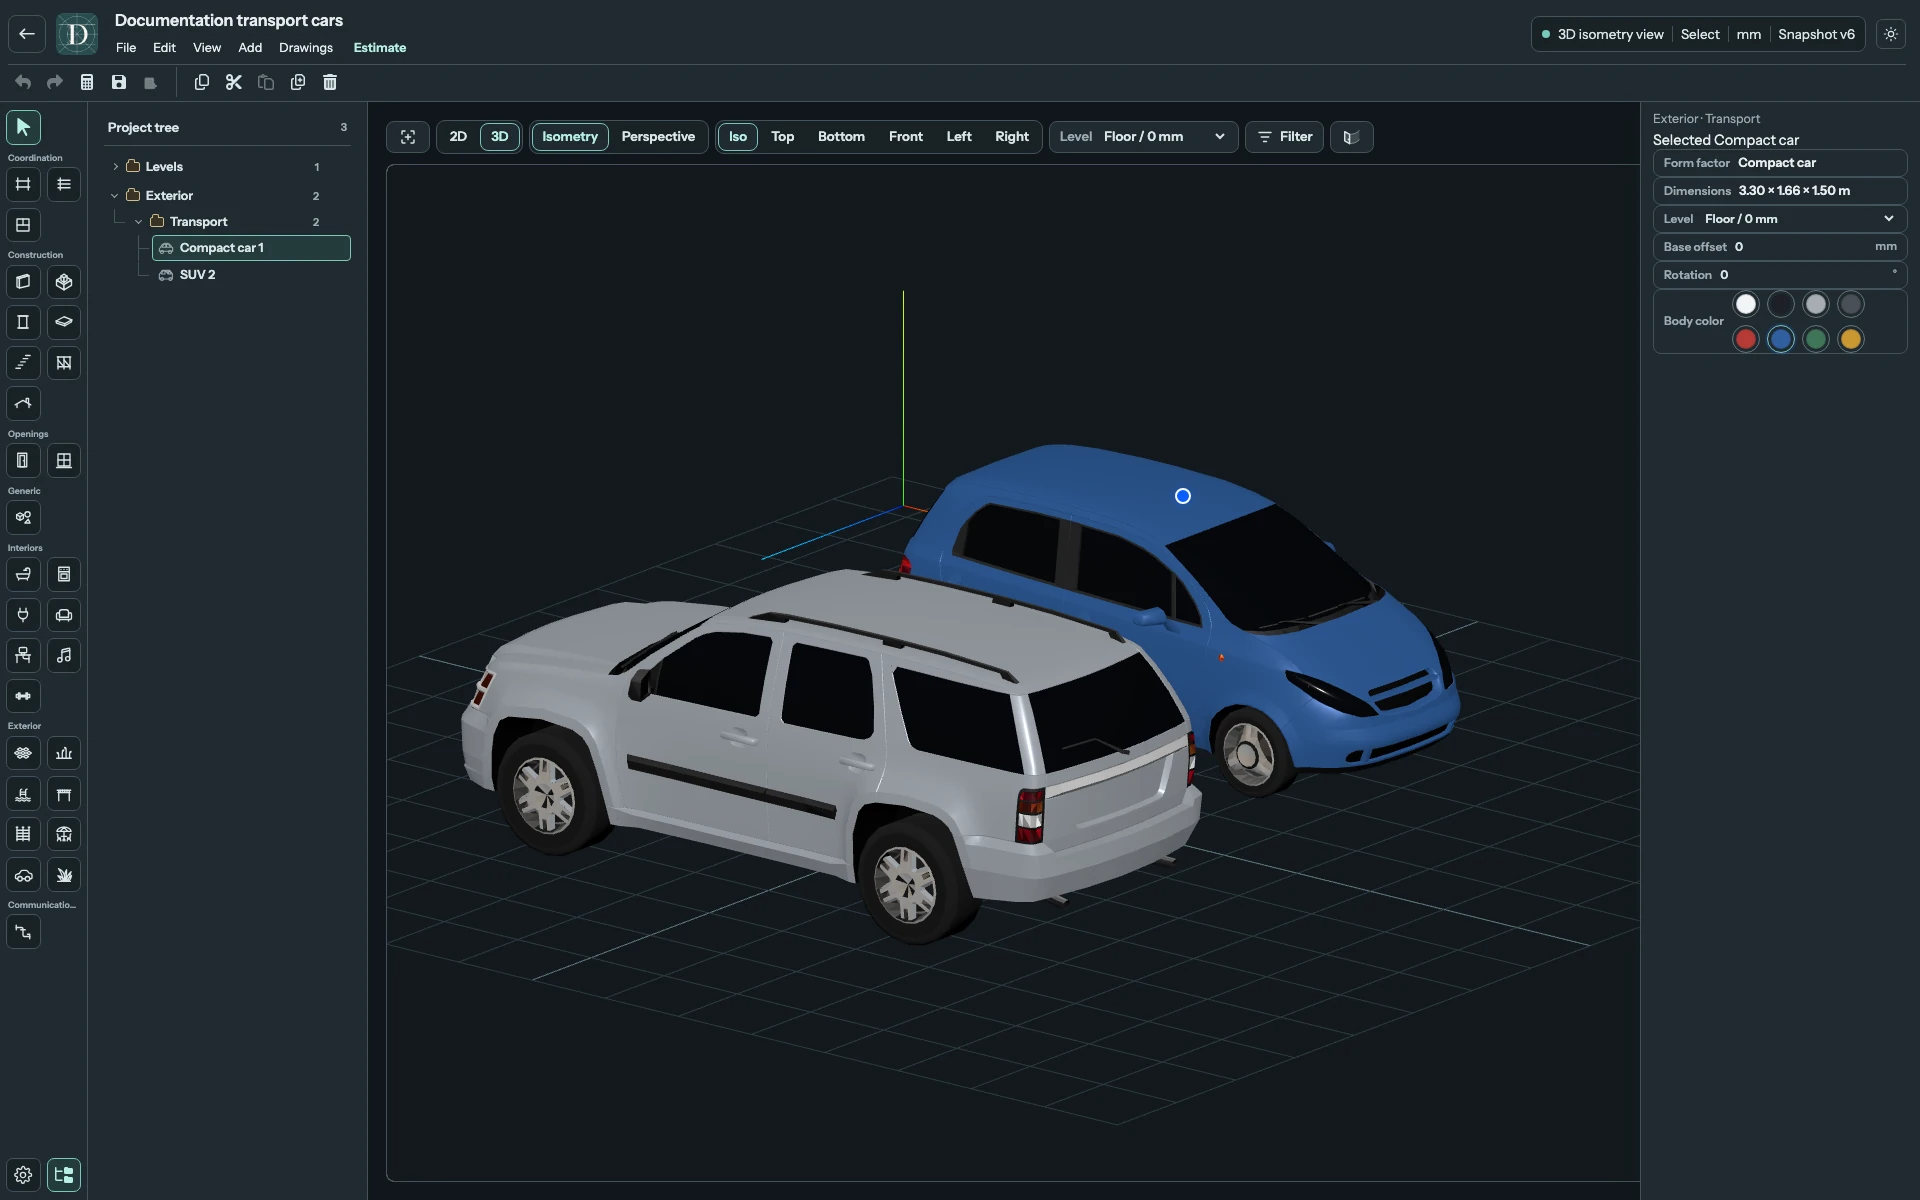The image size is (1920, 1200).
Task: Choose the yellow body color swatch
Action: (x=1851, y=339)
